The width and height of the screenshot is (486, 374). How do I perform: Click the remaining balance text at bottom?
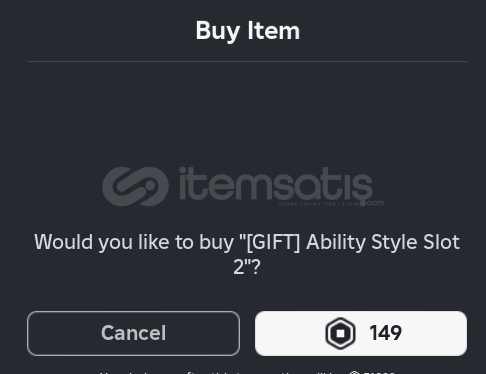coord(247,372)
